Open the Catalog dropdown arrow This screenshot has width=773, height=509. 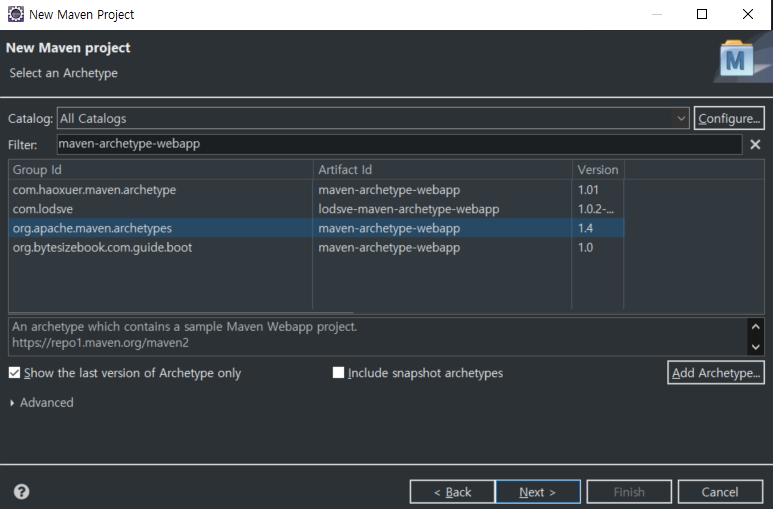(681, 118)
